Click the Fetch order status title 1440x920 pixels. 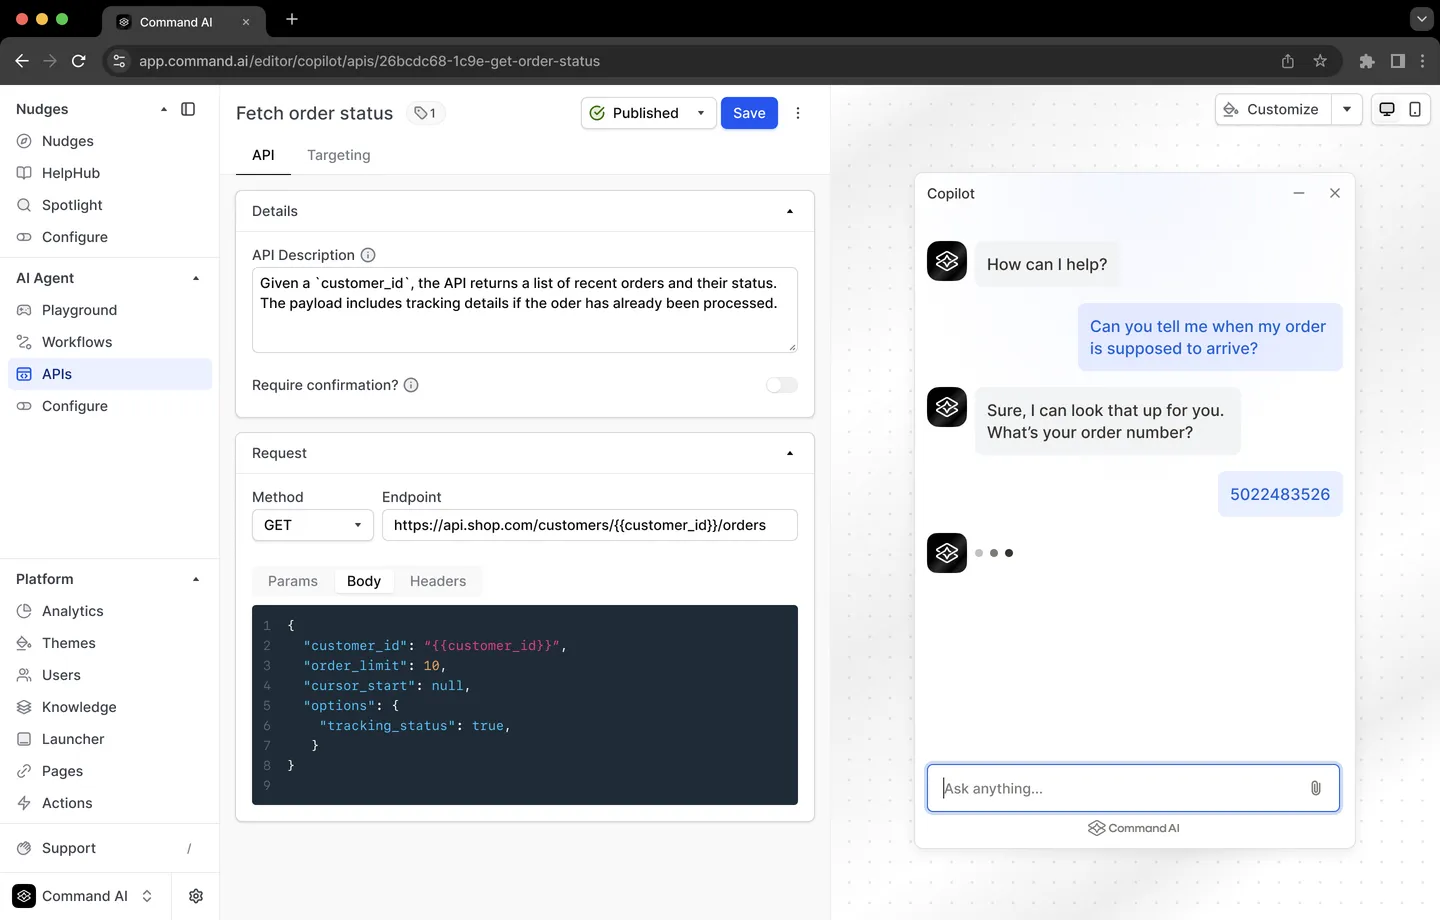pos(314,113)
